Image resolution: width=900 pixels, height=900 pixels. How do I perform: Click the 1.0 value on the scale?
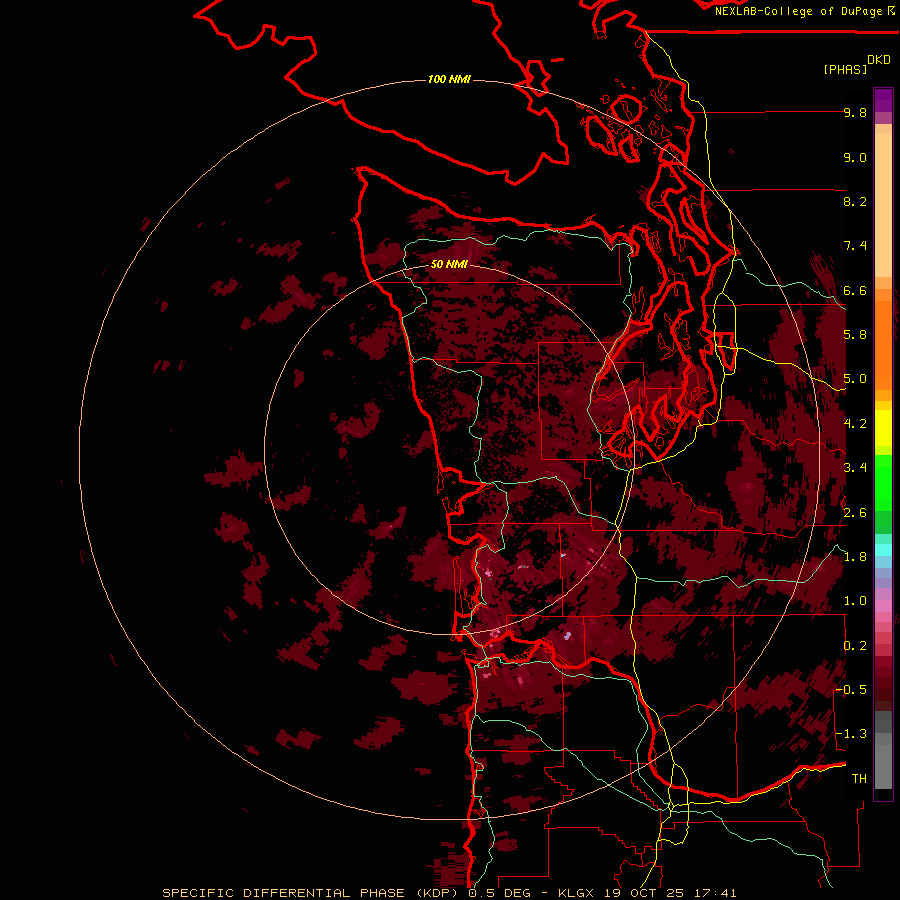coord(855,601)
